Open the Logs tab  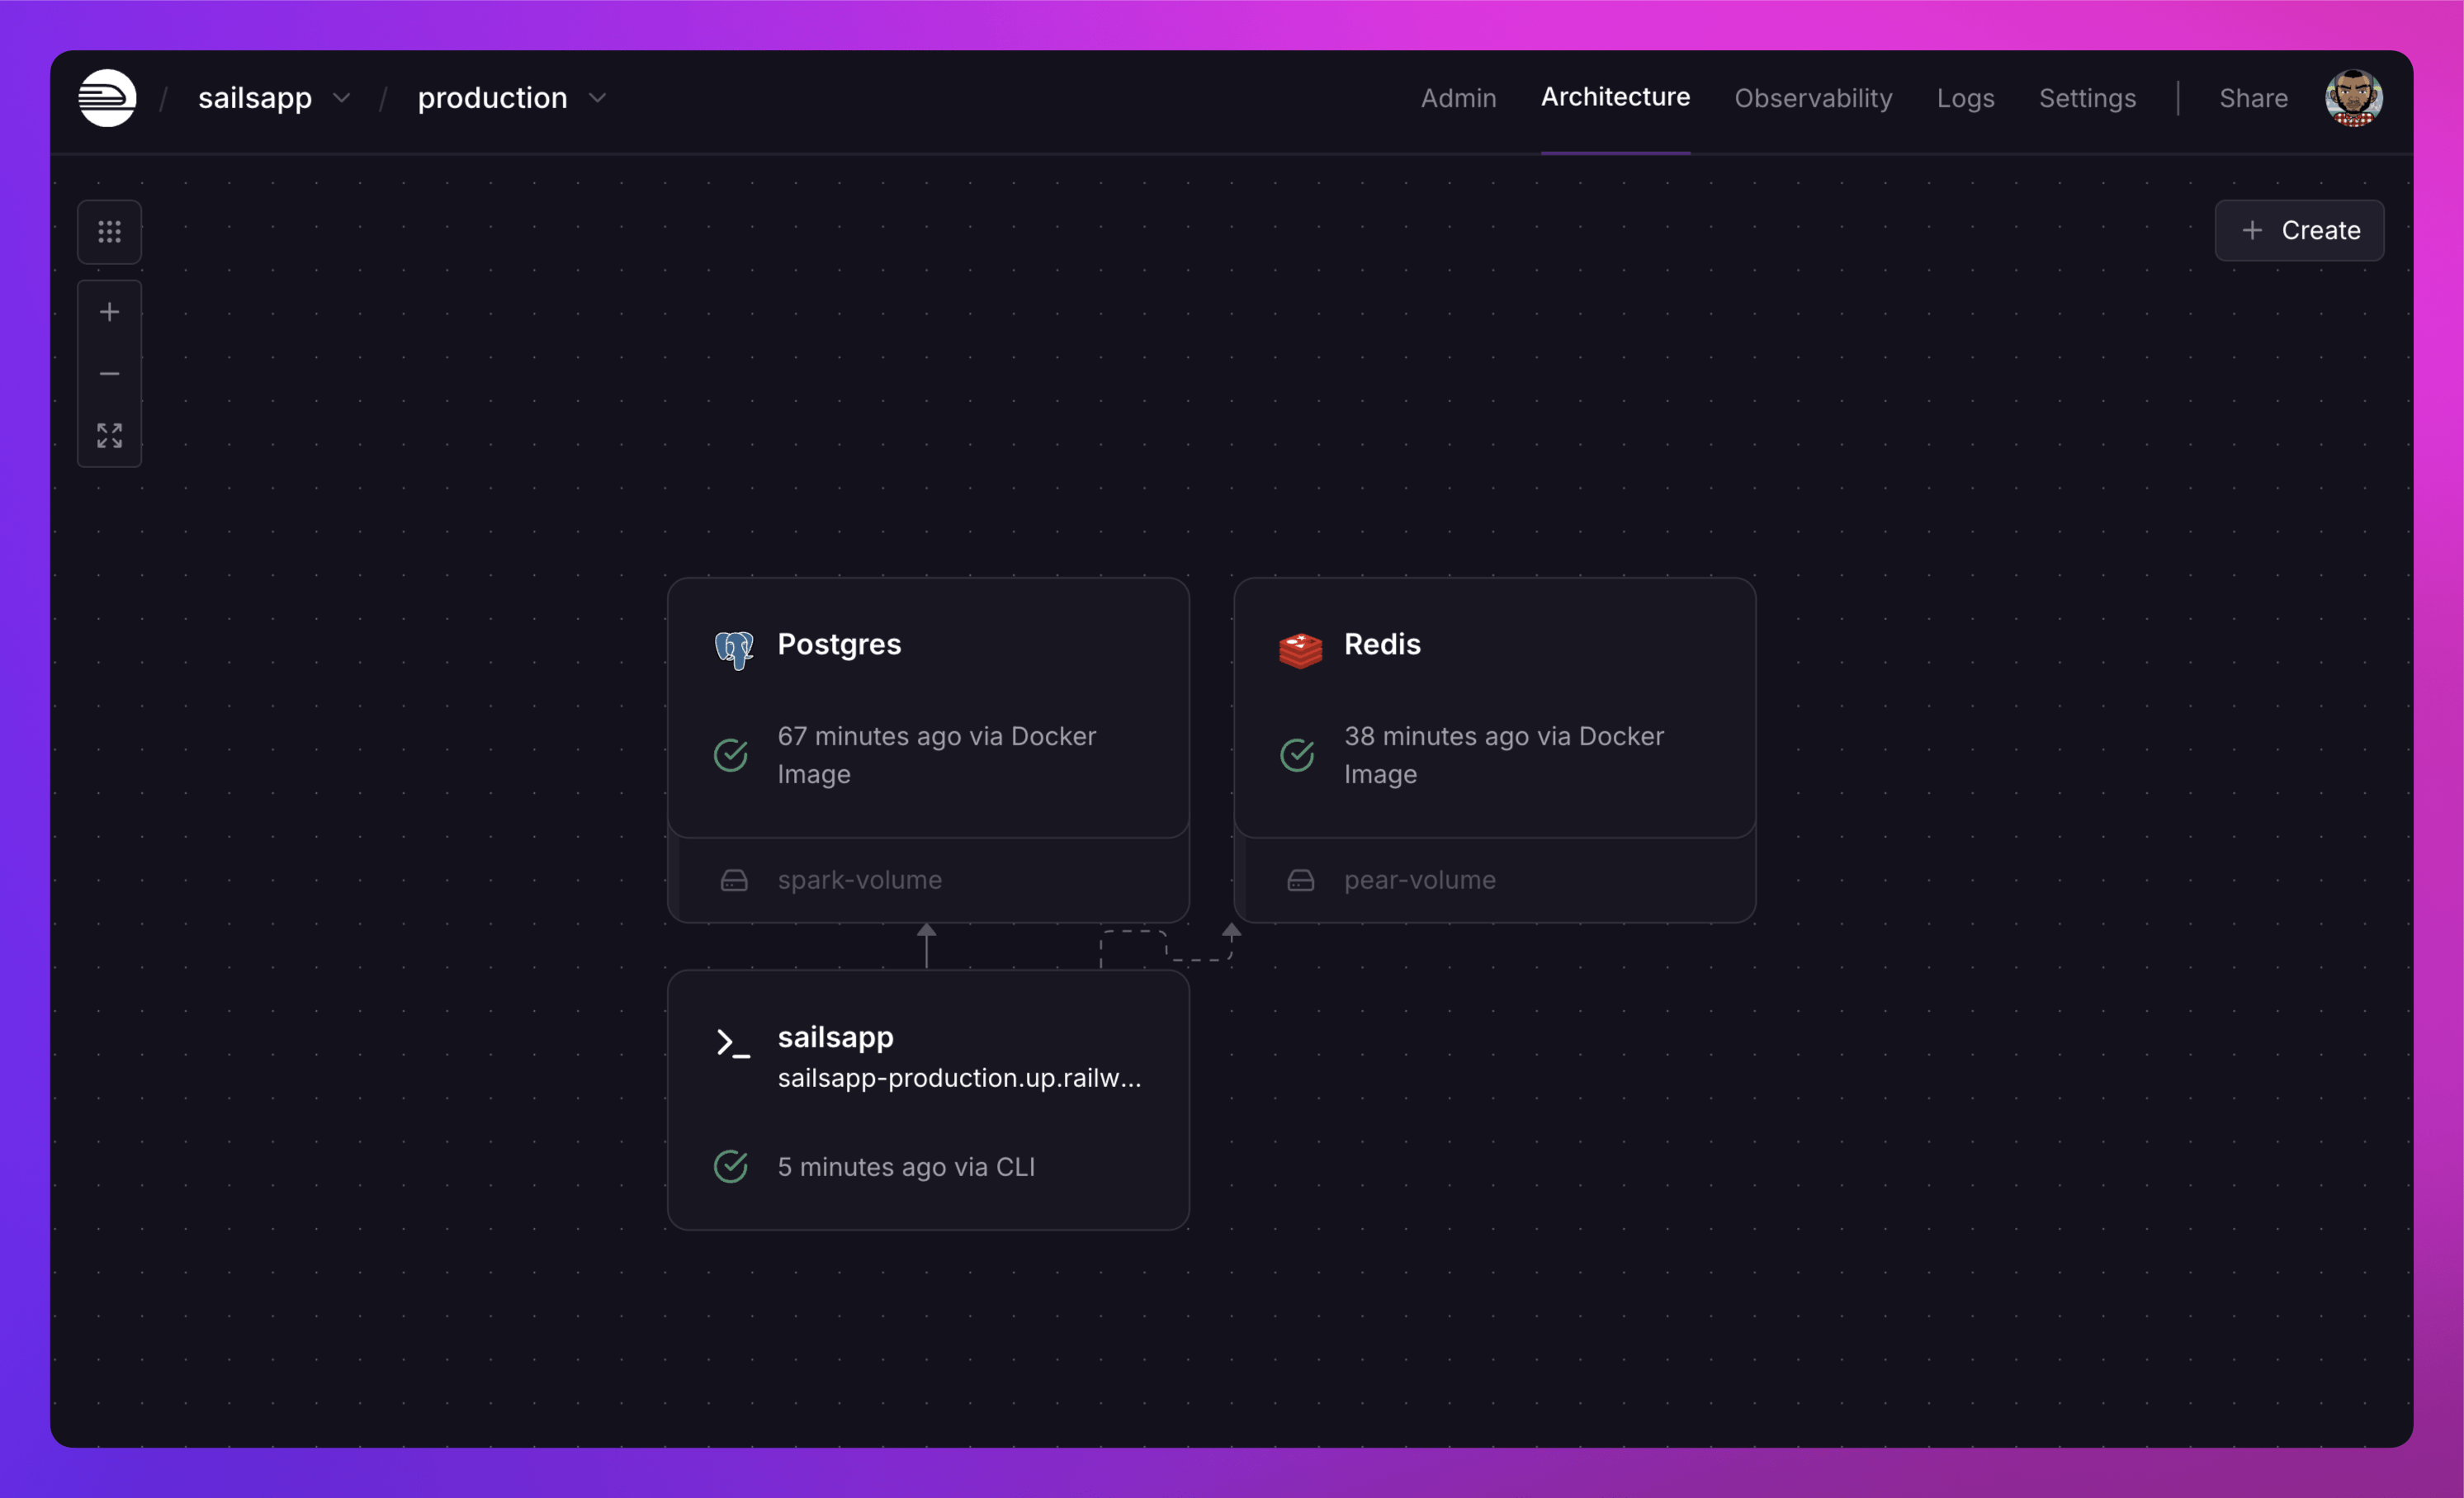pos(1965,98)
